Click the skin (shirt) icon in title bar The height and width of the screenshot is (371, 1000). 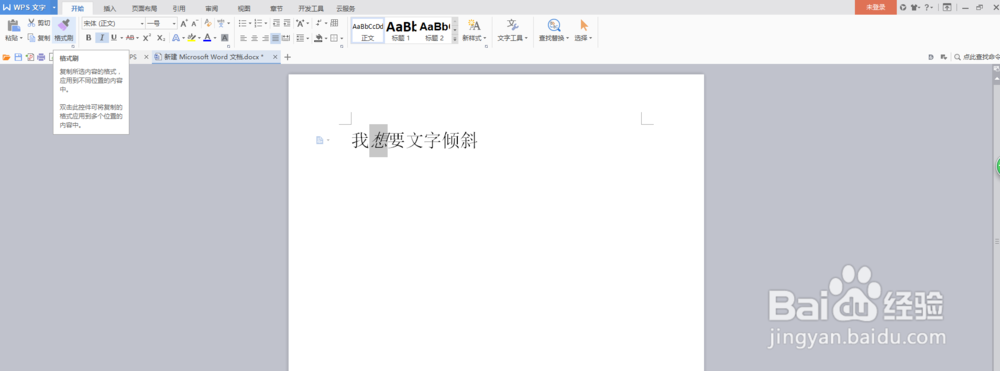tap(915, 7)
